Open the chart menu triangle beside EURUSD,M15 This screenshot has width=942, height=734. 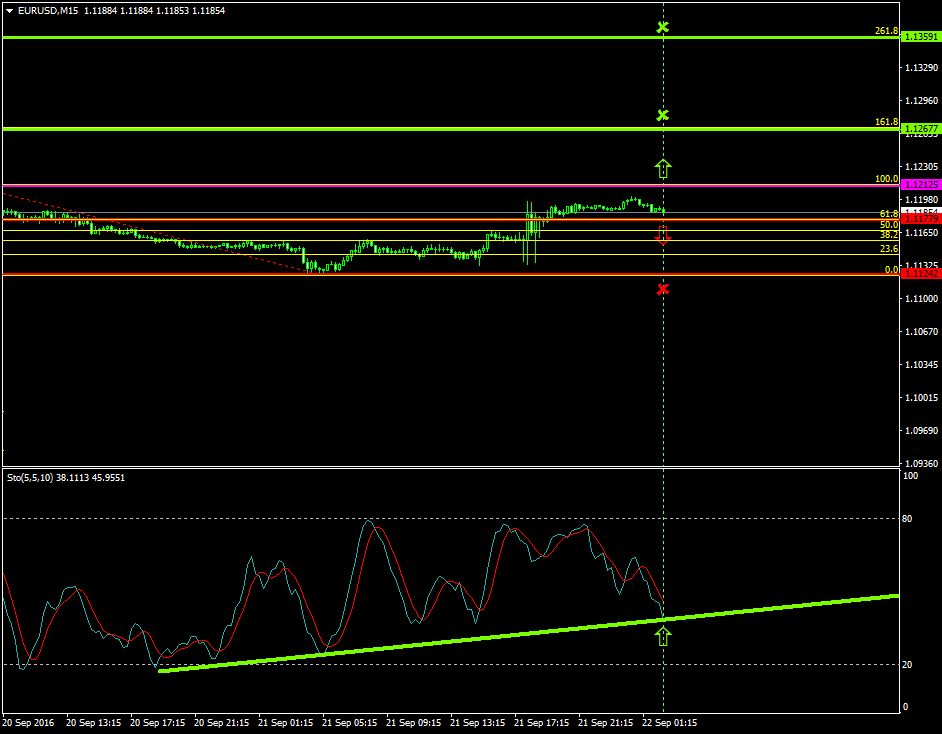pos(10,11)
